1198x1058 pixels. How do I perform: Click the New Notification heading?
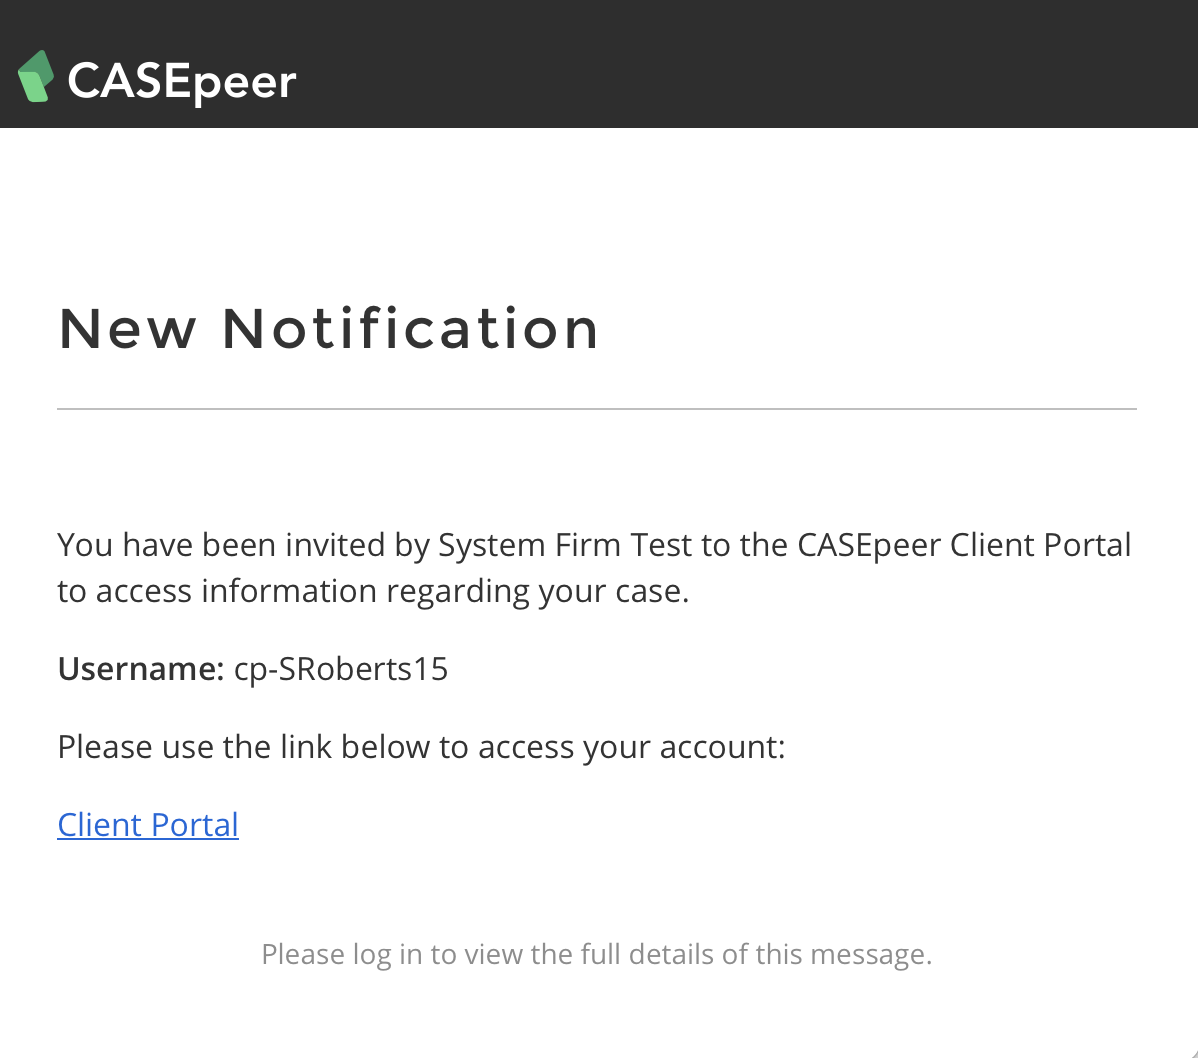click(x=329, y=329)
